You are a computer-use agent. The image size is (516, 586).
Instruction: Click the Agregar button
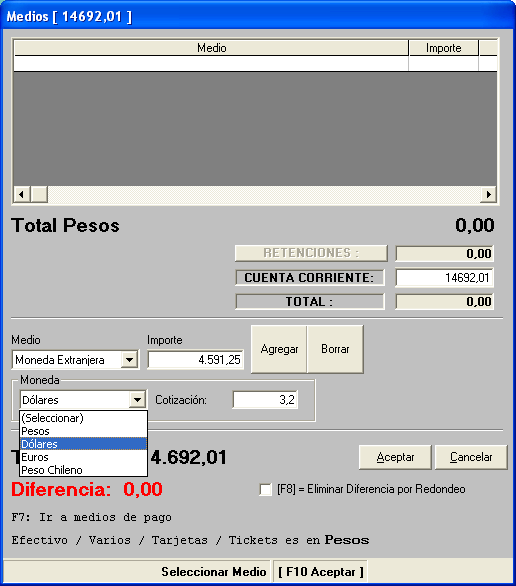point(279,349)
